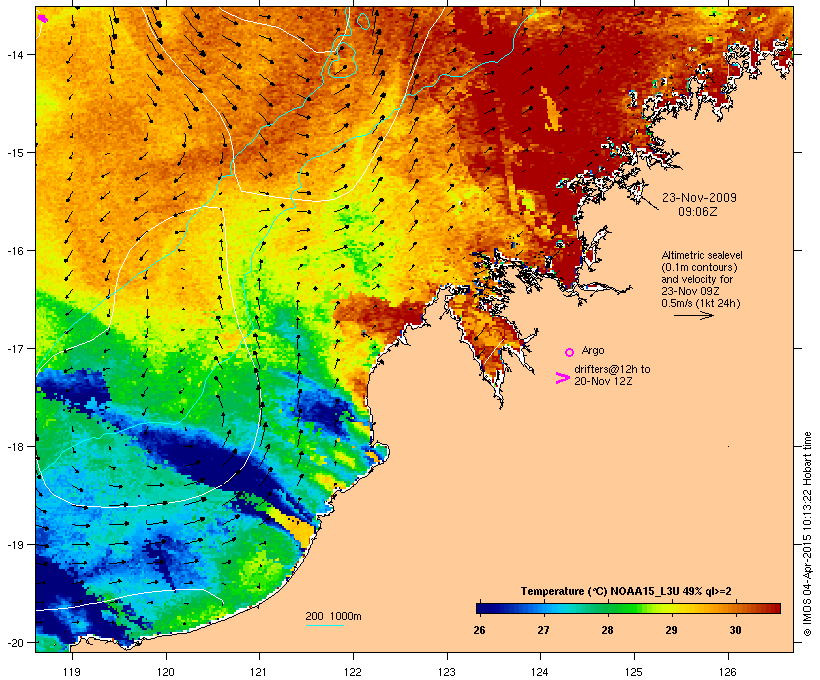Click the temperature color bar legend
The width and height of the screenshot is (820, 680).
point(628,608)
